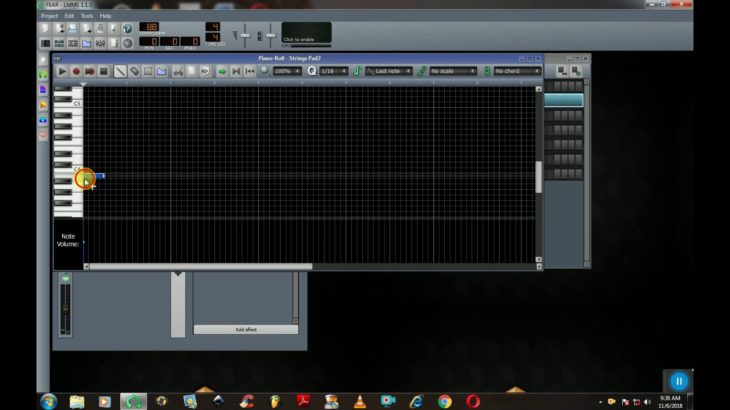Open the Edit menu
The image size is (730, 410).
69,16
